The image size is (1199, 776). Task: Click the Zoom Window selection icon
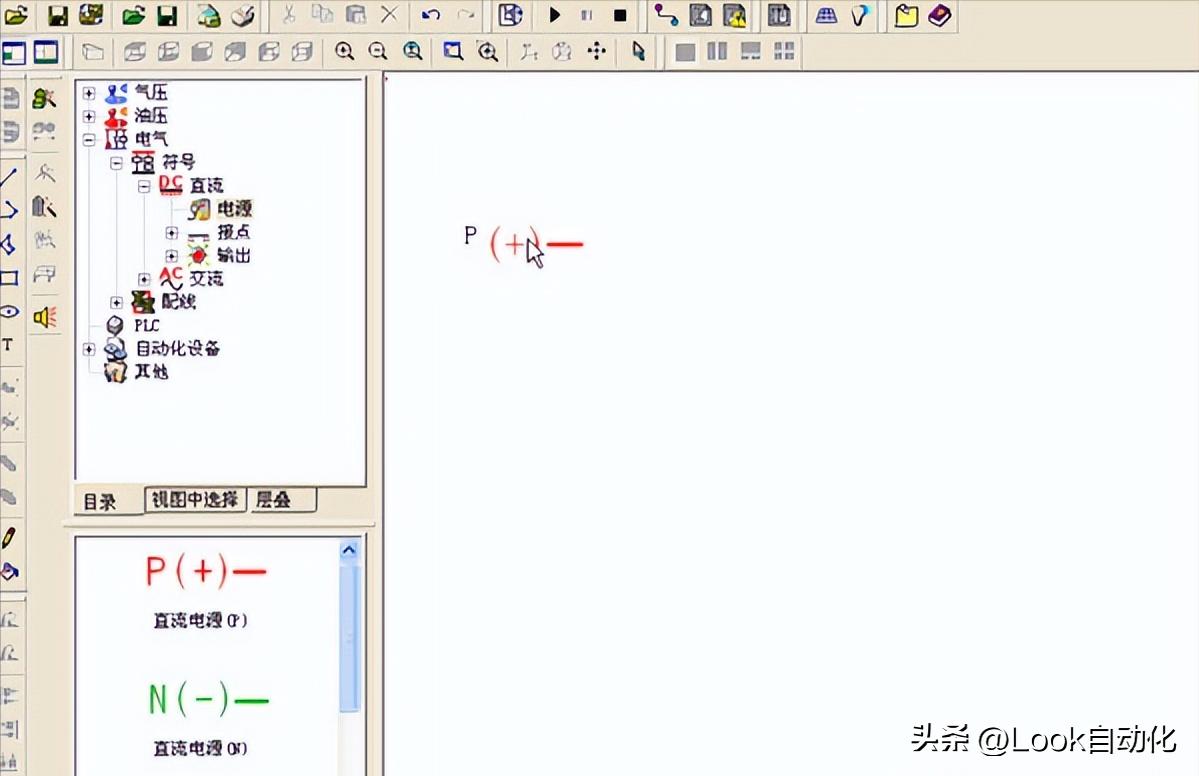453,51
